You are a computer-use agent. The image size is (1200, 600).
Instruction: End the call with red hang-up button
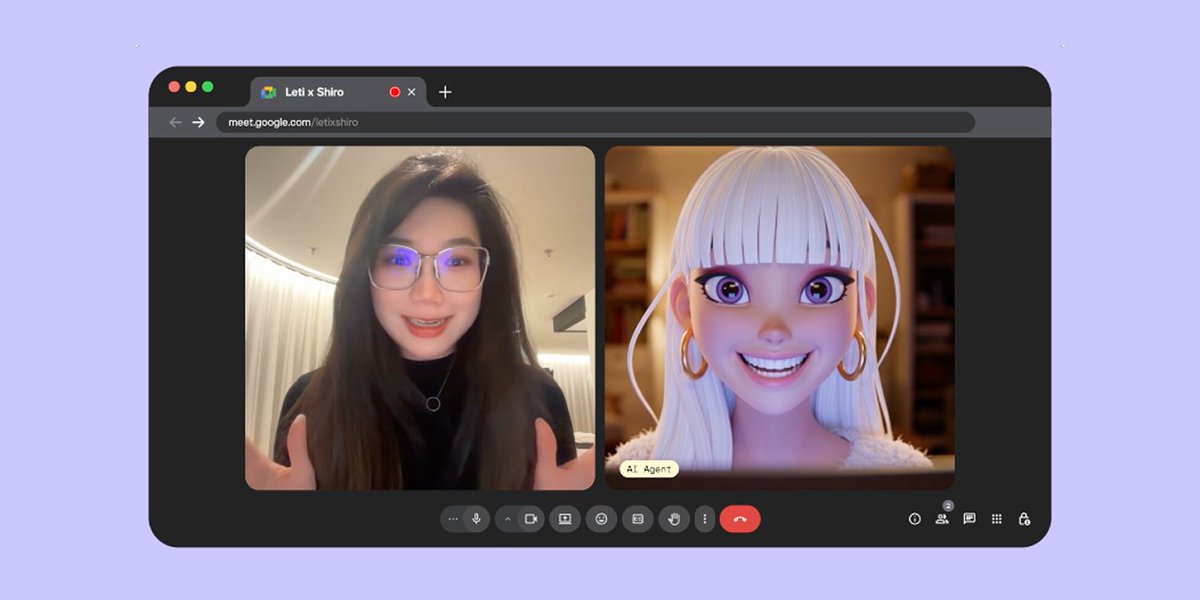click(740, 519)
